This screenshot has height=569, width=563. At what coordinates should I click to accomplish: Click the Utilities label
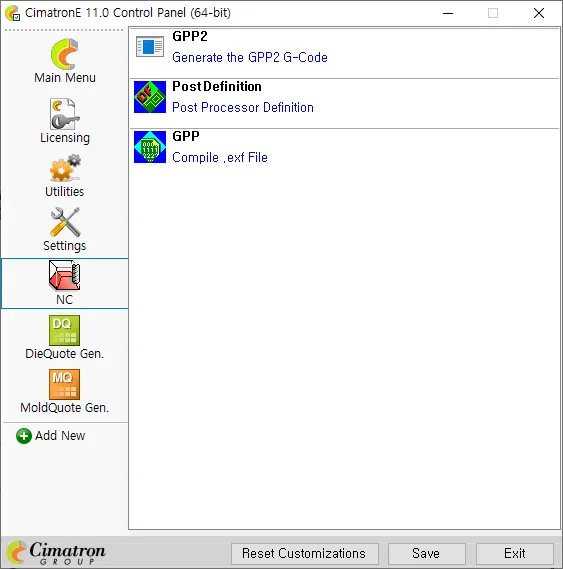(x=65, y=191)
